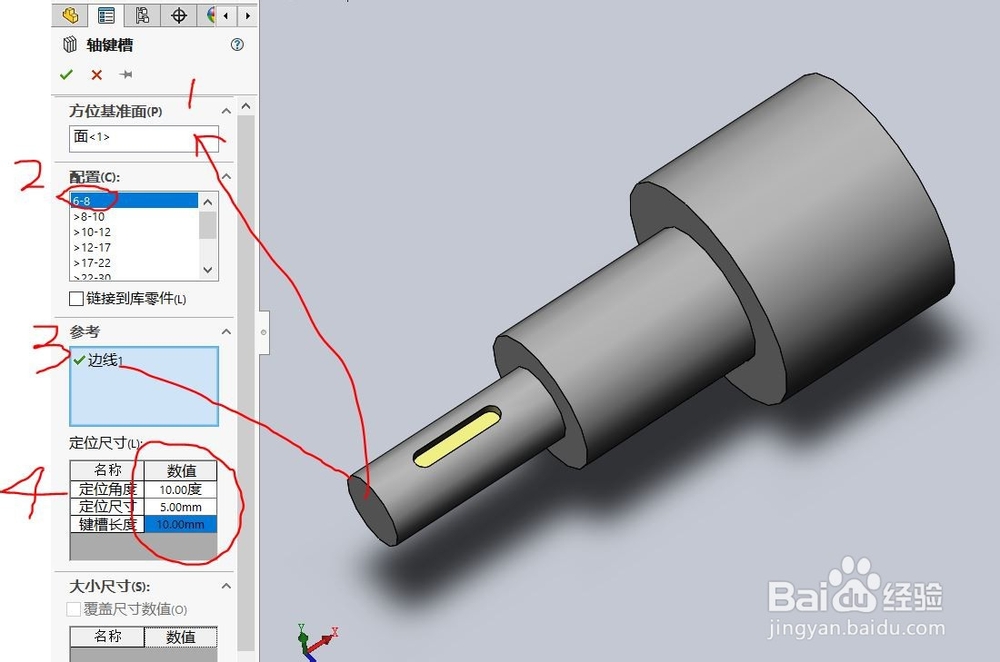Click the 键槽长度 value 10.00mm
This screenshot has width=1000, height=662.
(180, 524)
